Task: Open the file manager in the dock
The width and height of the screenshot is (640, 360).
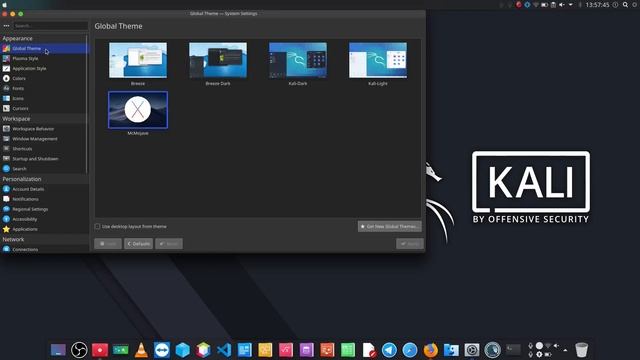Action: click(x=451, y=350)
